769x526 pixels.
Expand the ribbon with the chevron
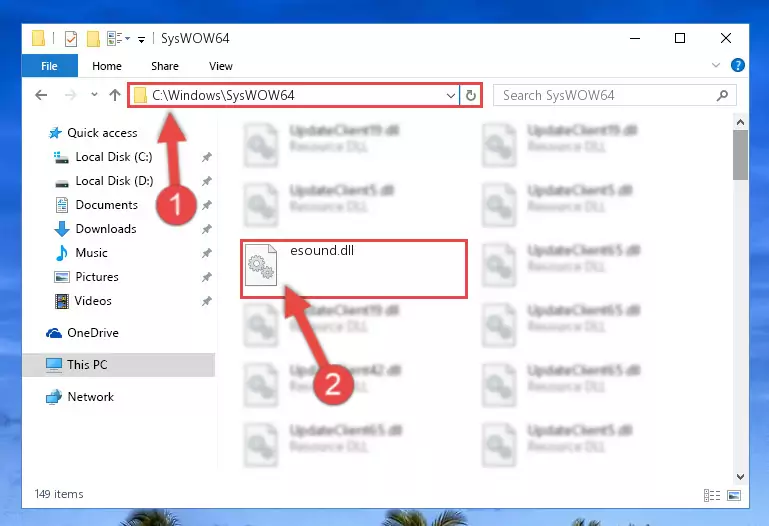click(x=716, y=65)
